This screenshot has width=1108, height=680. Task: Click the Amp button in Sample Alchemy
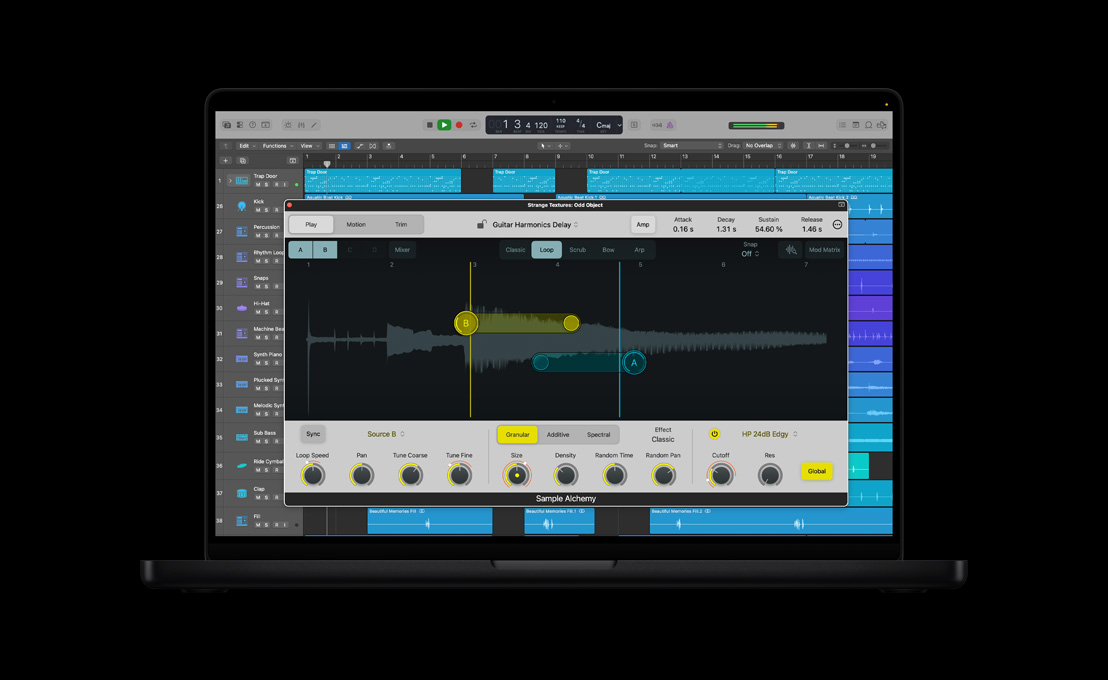click(x=643, y=224)
